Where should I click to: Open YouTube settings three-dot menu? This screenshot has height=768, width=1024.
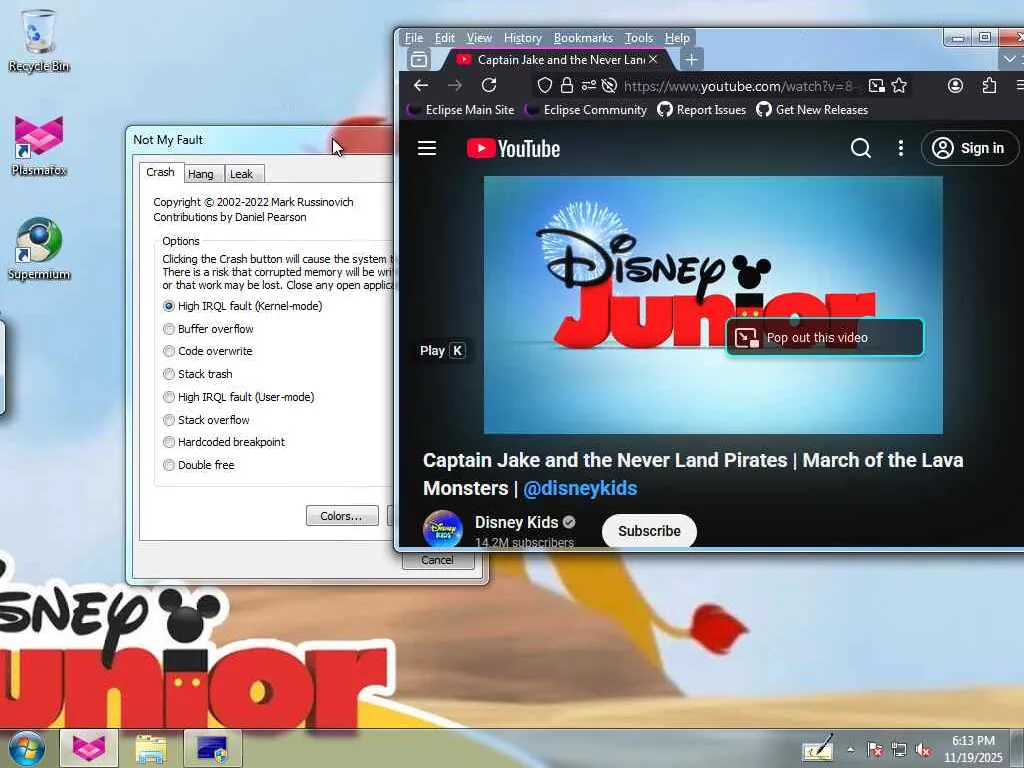pos(901,148)
